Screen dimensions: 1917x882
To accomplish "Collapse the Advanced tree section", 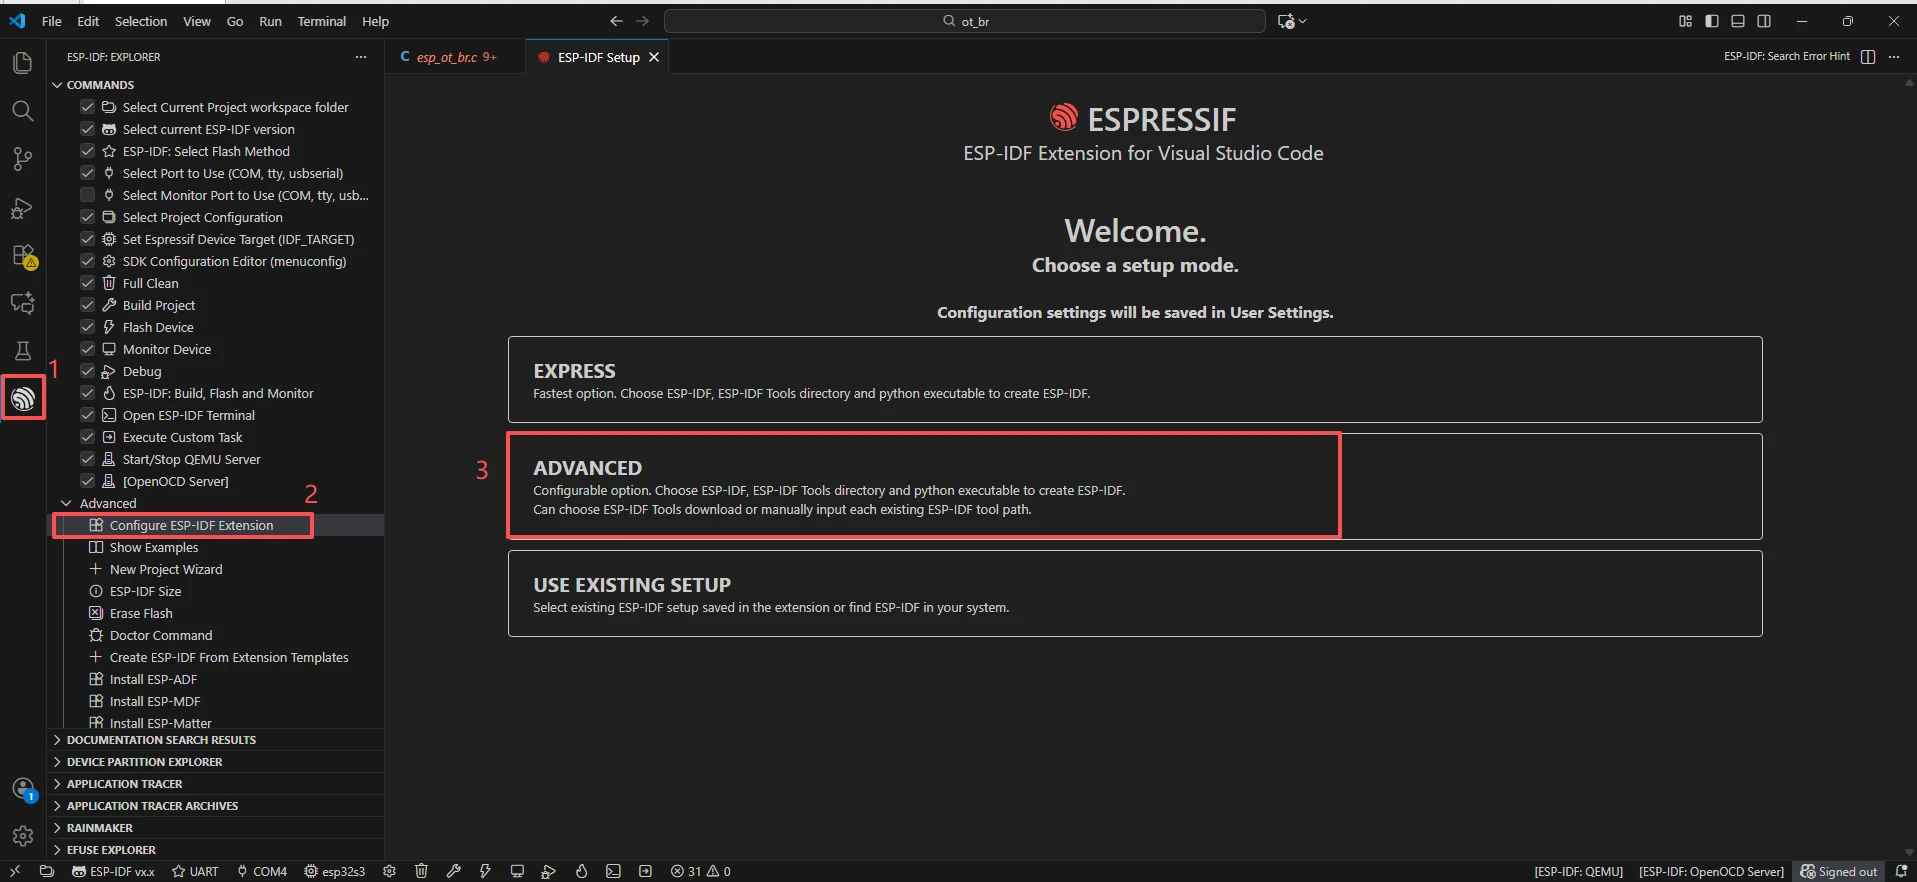I will (x=66, y=503).
